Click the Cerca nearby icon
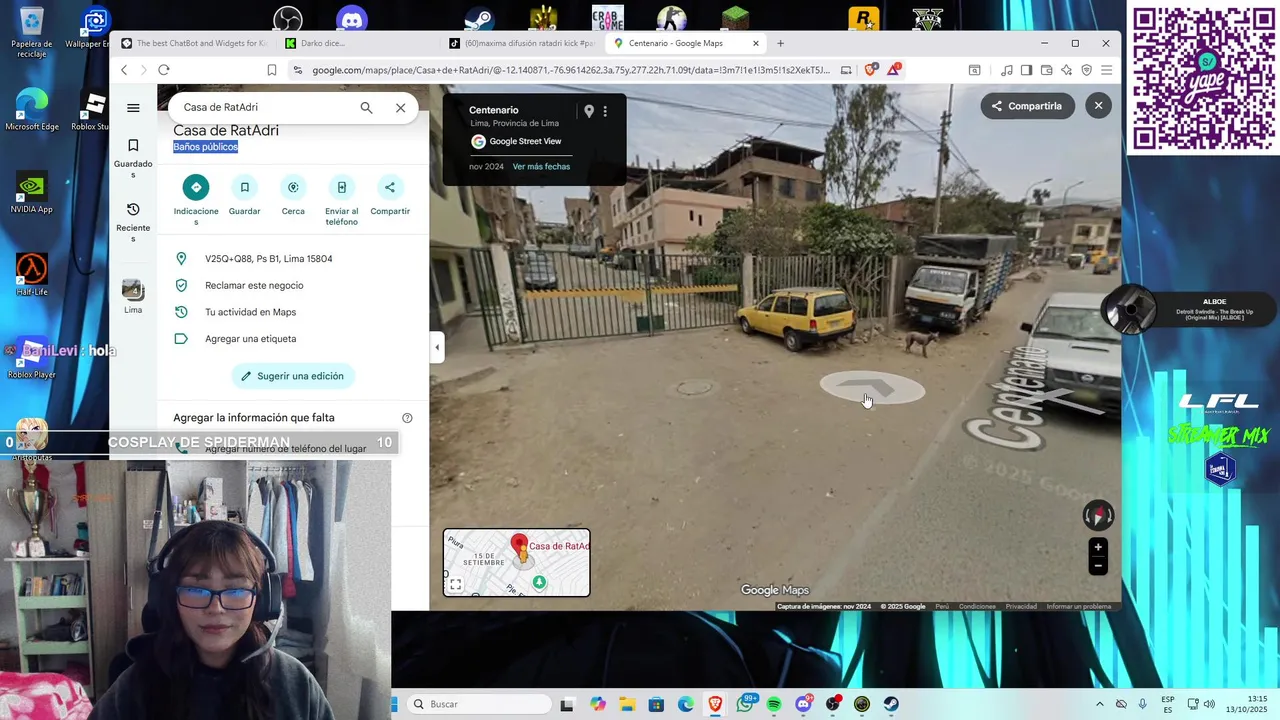Viewport: 1280px width, 720px height. [x=293, y=187]
